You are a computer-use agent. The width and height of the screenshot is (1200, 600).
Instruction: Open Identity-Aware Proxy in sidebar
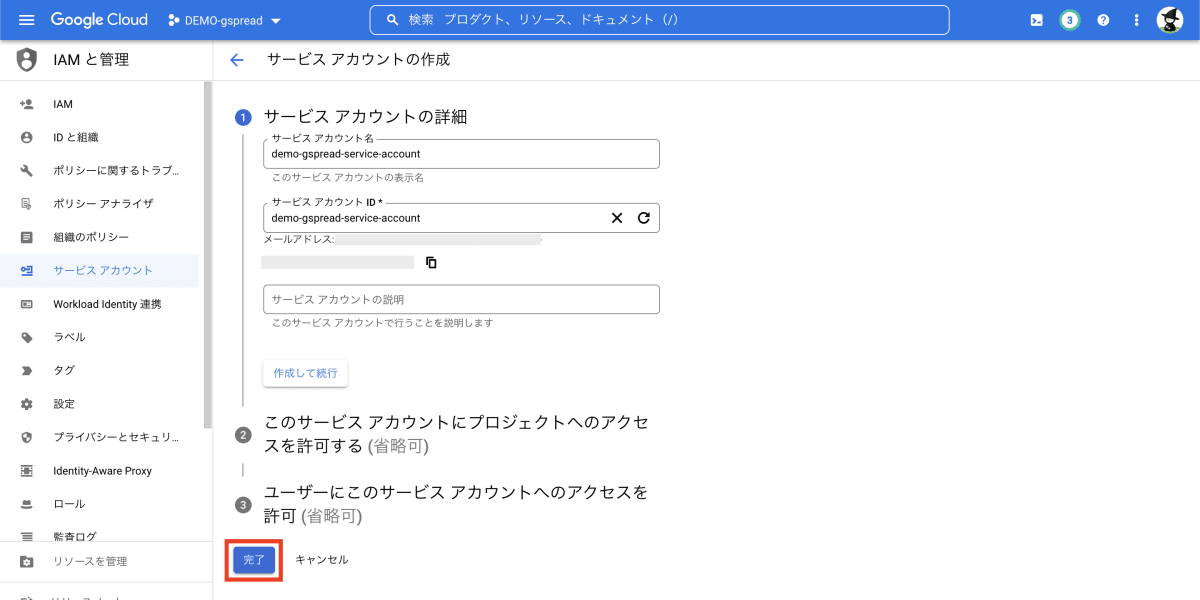pyautogui.click(x=102, y=470)
